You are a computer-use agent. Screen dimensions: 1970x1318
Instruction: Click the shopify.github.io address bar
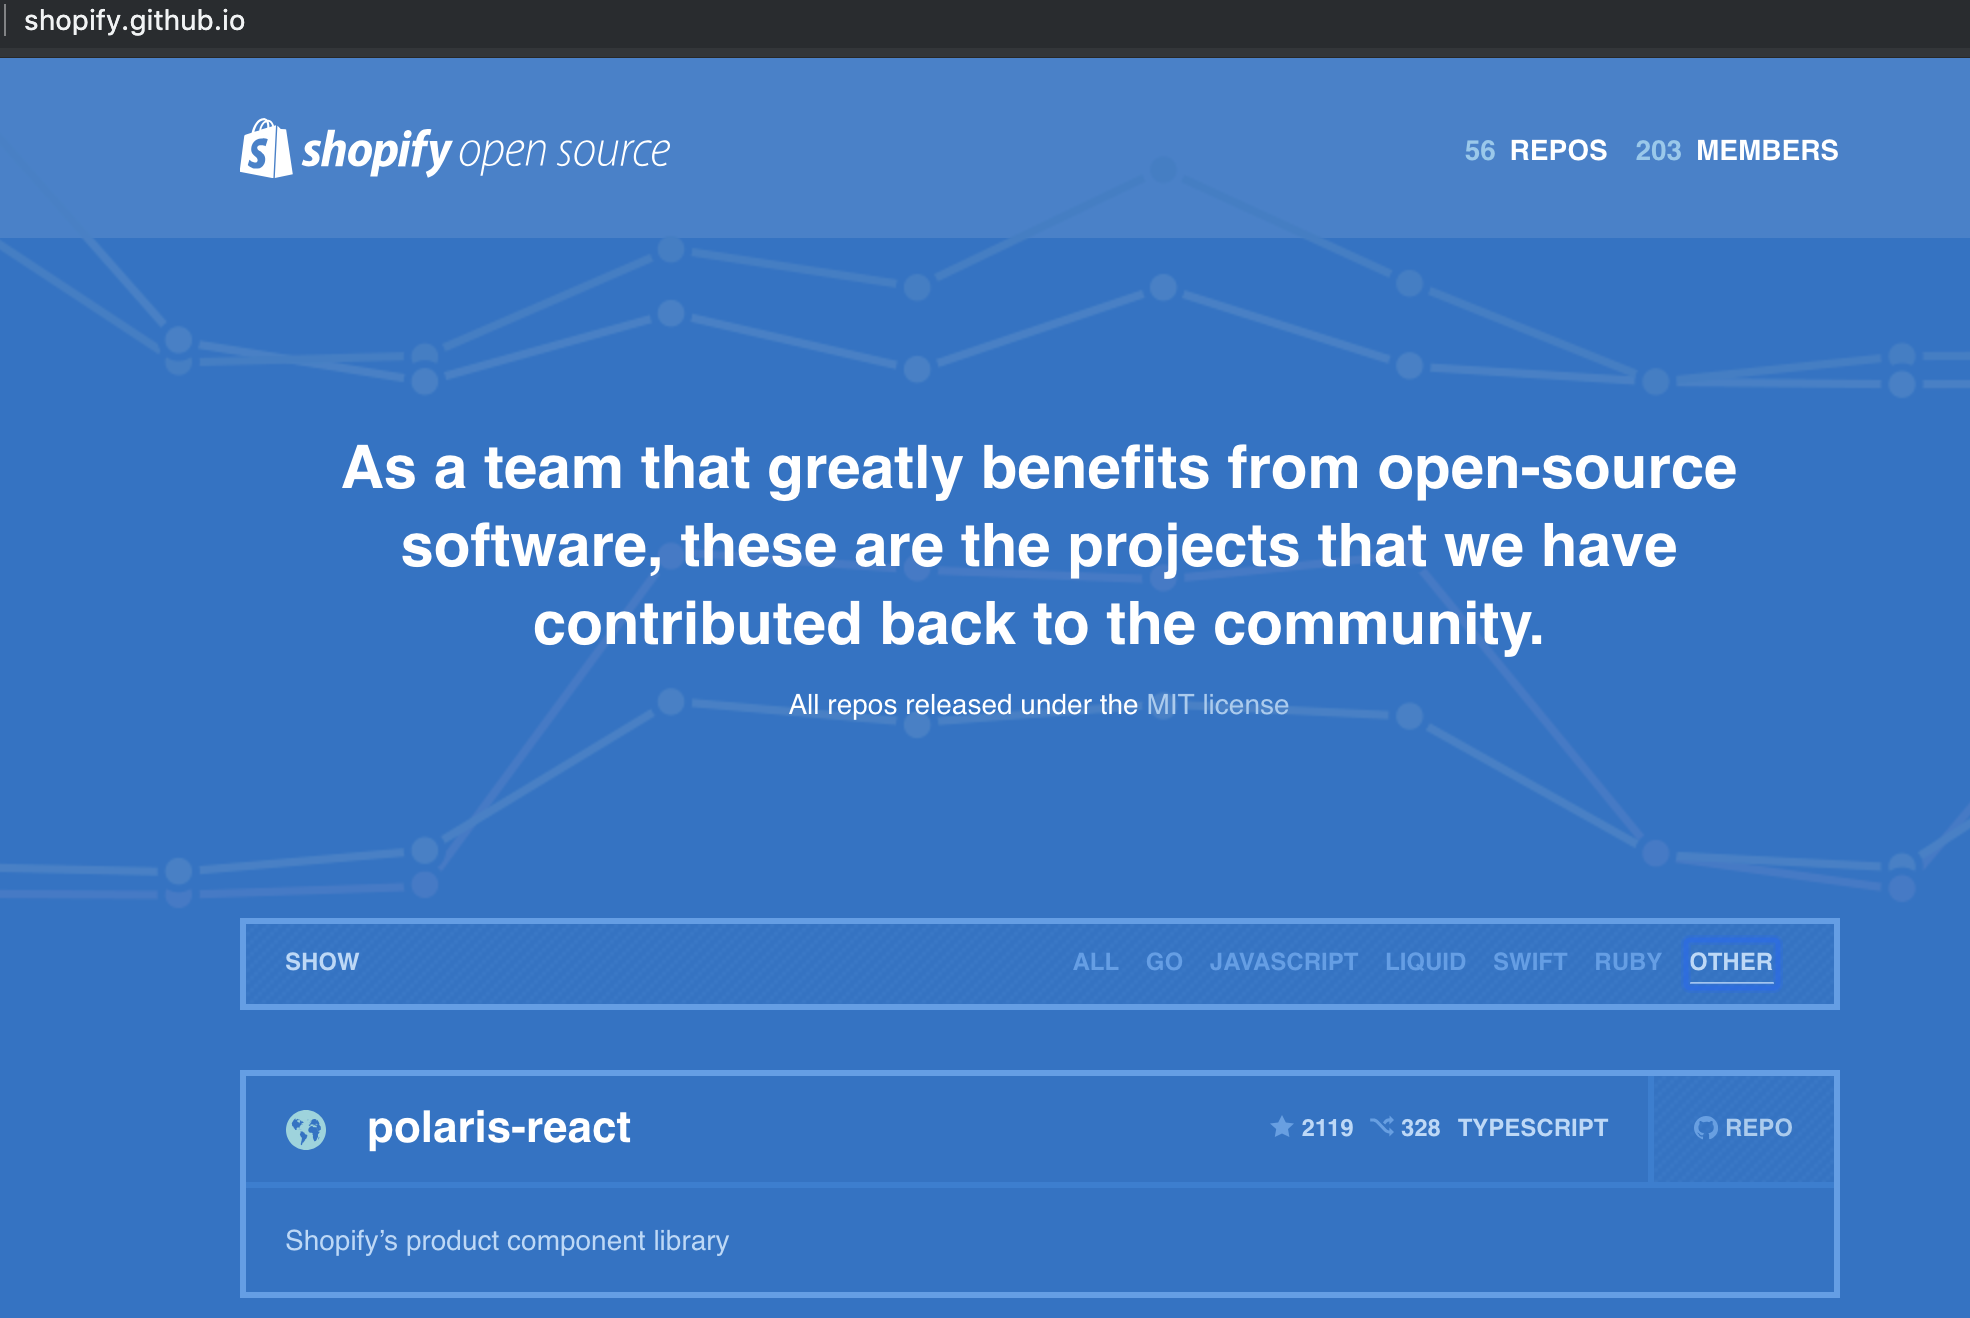[135, 22]
